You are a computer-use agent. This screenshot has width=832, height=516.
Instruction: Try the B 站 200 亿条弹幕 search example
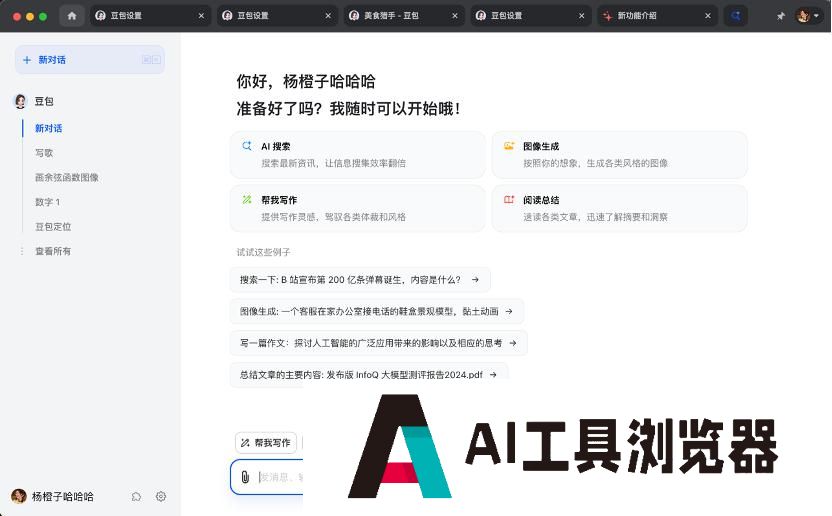tap(360, 279)
